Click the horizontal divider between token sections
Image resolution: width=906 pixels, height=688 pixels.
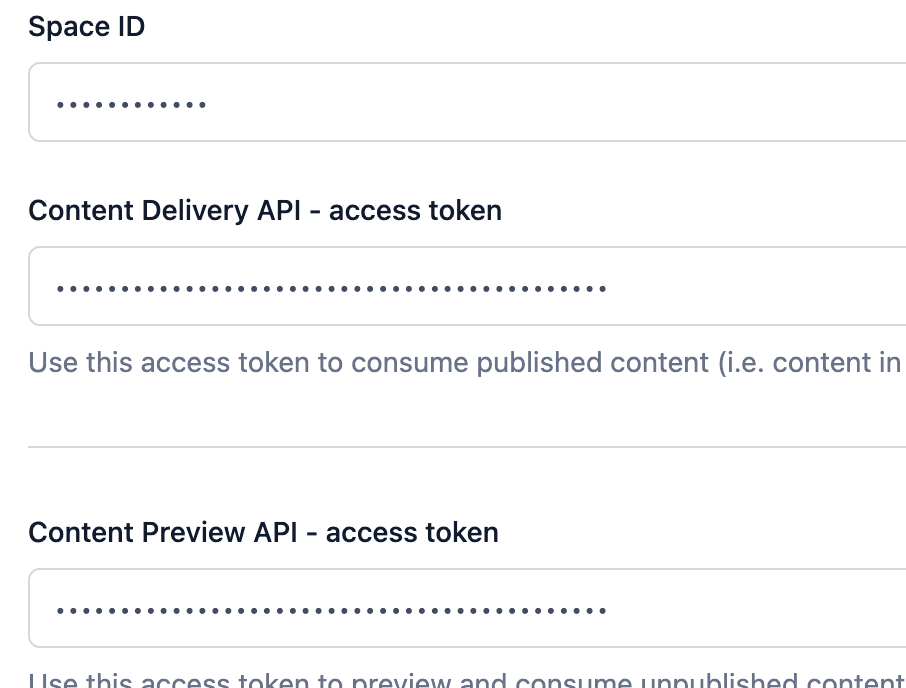(466, 447)
